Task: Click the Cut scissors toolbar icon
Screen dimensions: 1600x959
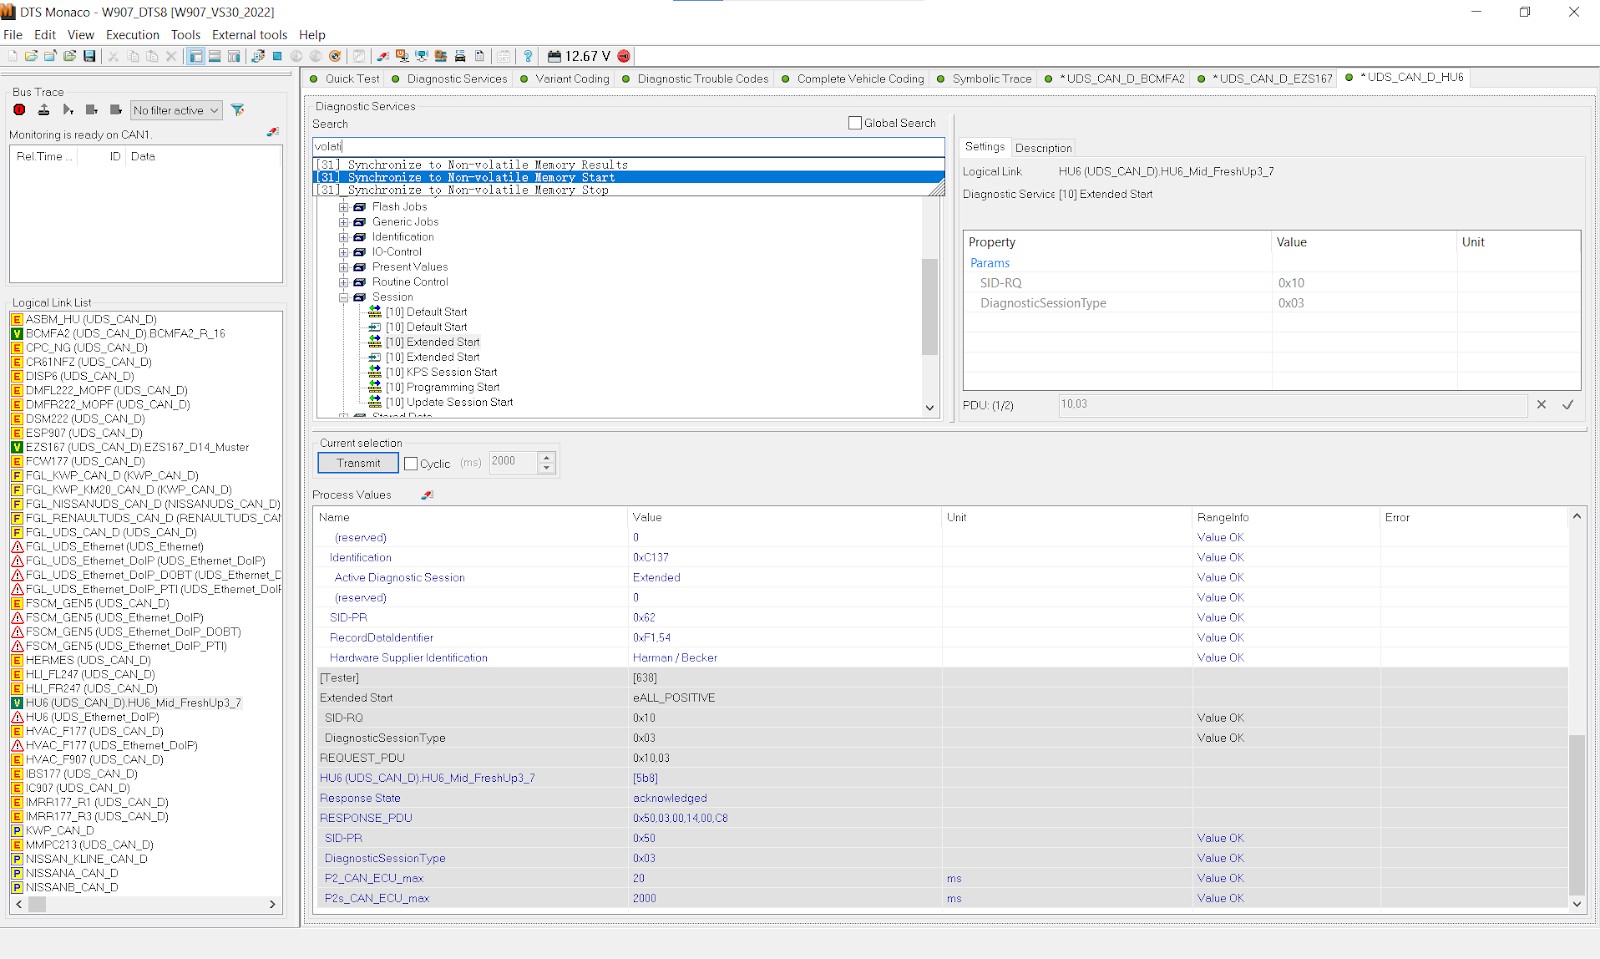Action: [x=113, y=56]
